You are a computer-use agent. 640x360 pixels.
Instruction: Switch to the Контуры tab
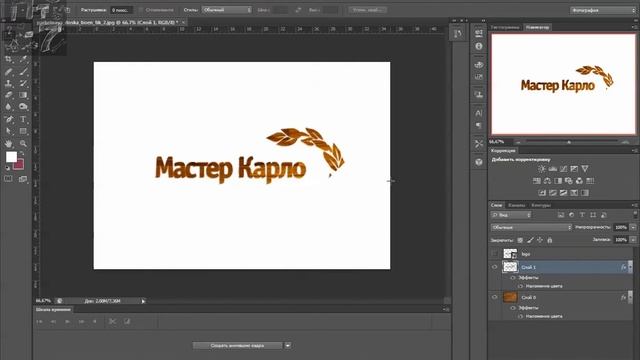pyautogui.click(x=541, y=205)
